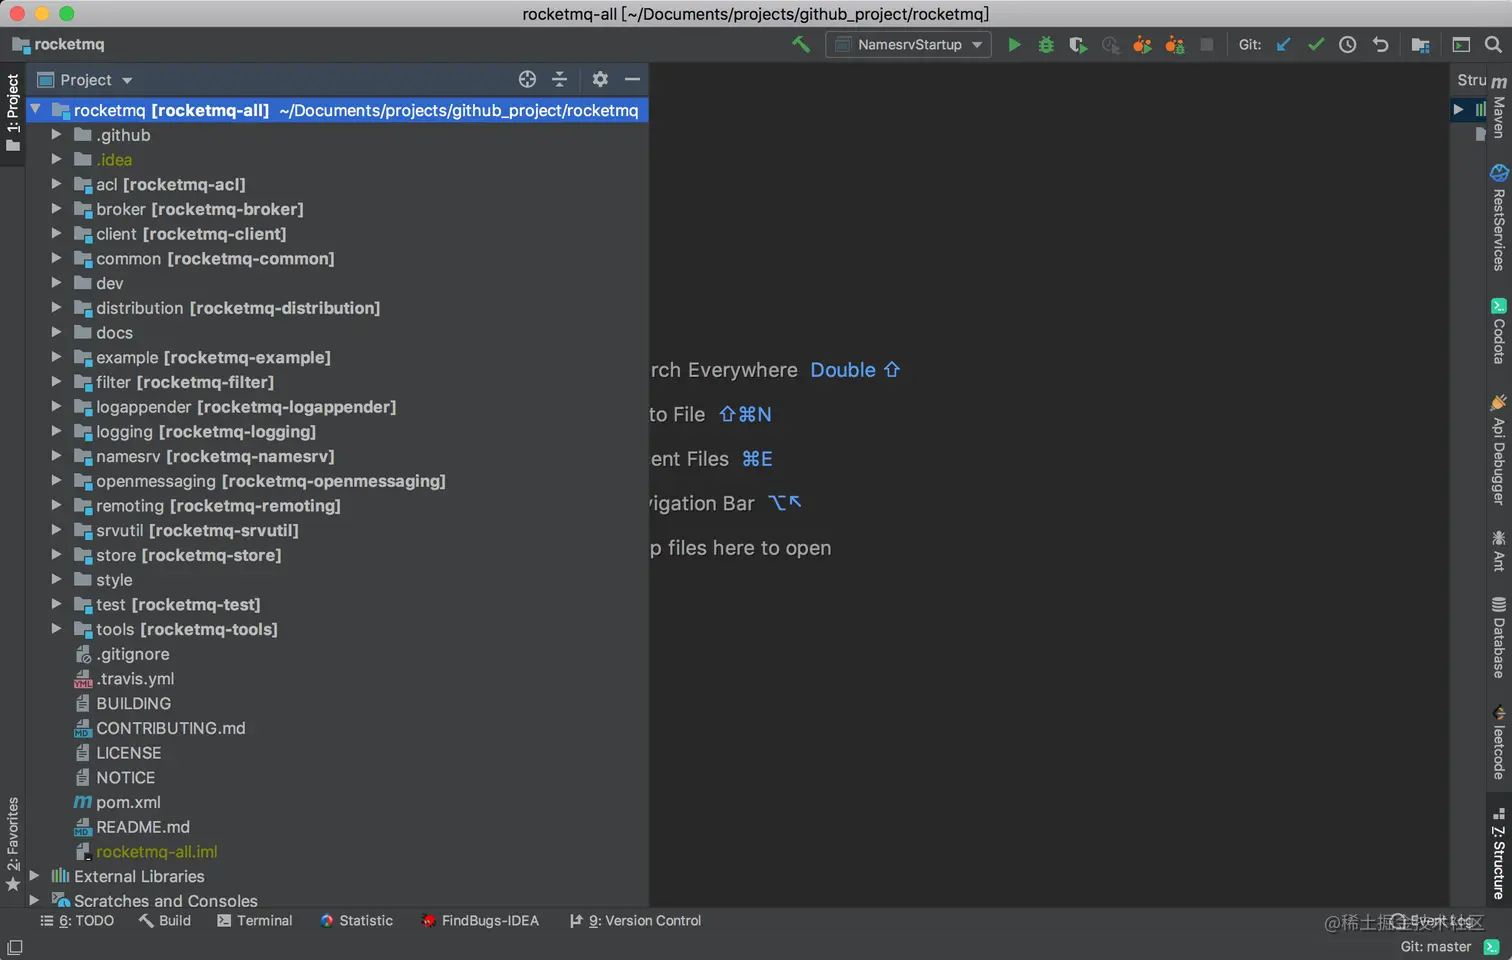Run NamesrvStartup with the green play icon
Screen dimensions: 1512x960
pos(1014,44)
